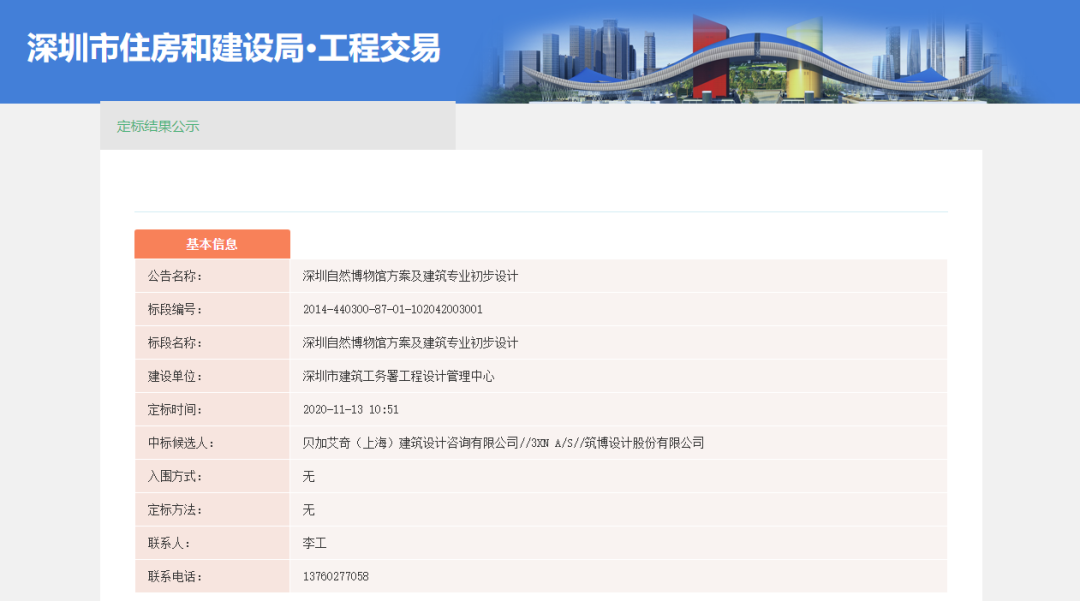The image size is (1080, 601).
Task: Select the 定标方法 label cell
Action: point(175,510)
